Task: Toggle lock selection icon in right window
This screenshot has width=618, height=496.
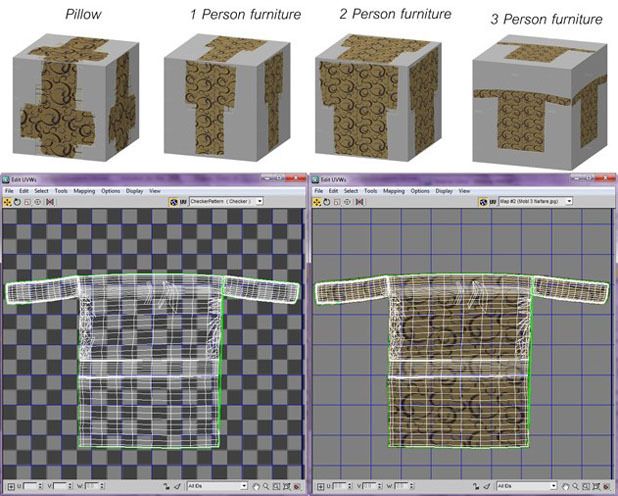Action: click(x=476, y=487)
